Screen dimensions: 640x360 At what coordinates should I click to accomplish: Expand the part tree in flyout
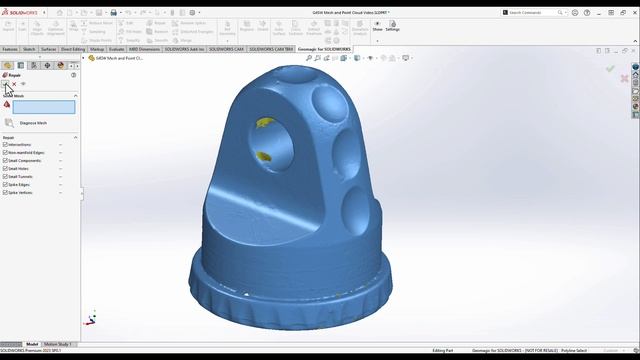[x=84, y=58]
